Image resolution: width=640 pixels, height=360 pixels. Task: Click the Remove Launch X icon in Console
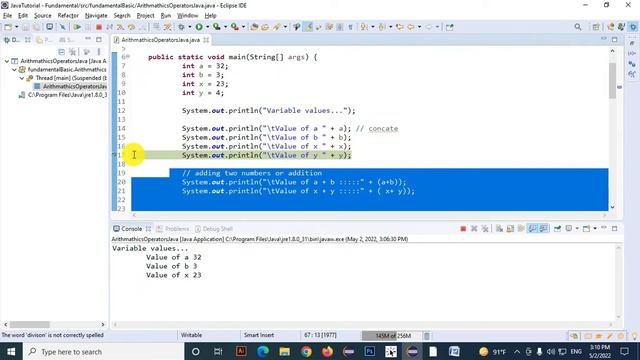[x=474, y=229]
